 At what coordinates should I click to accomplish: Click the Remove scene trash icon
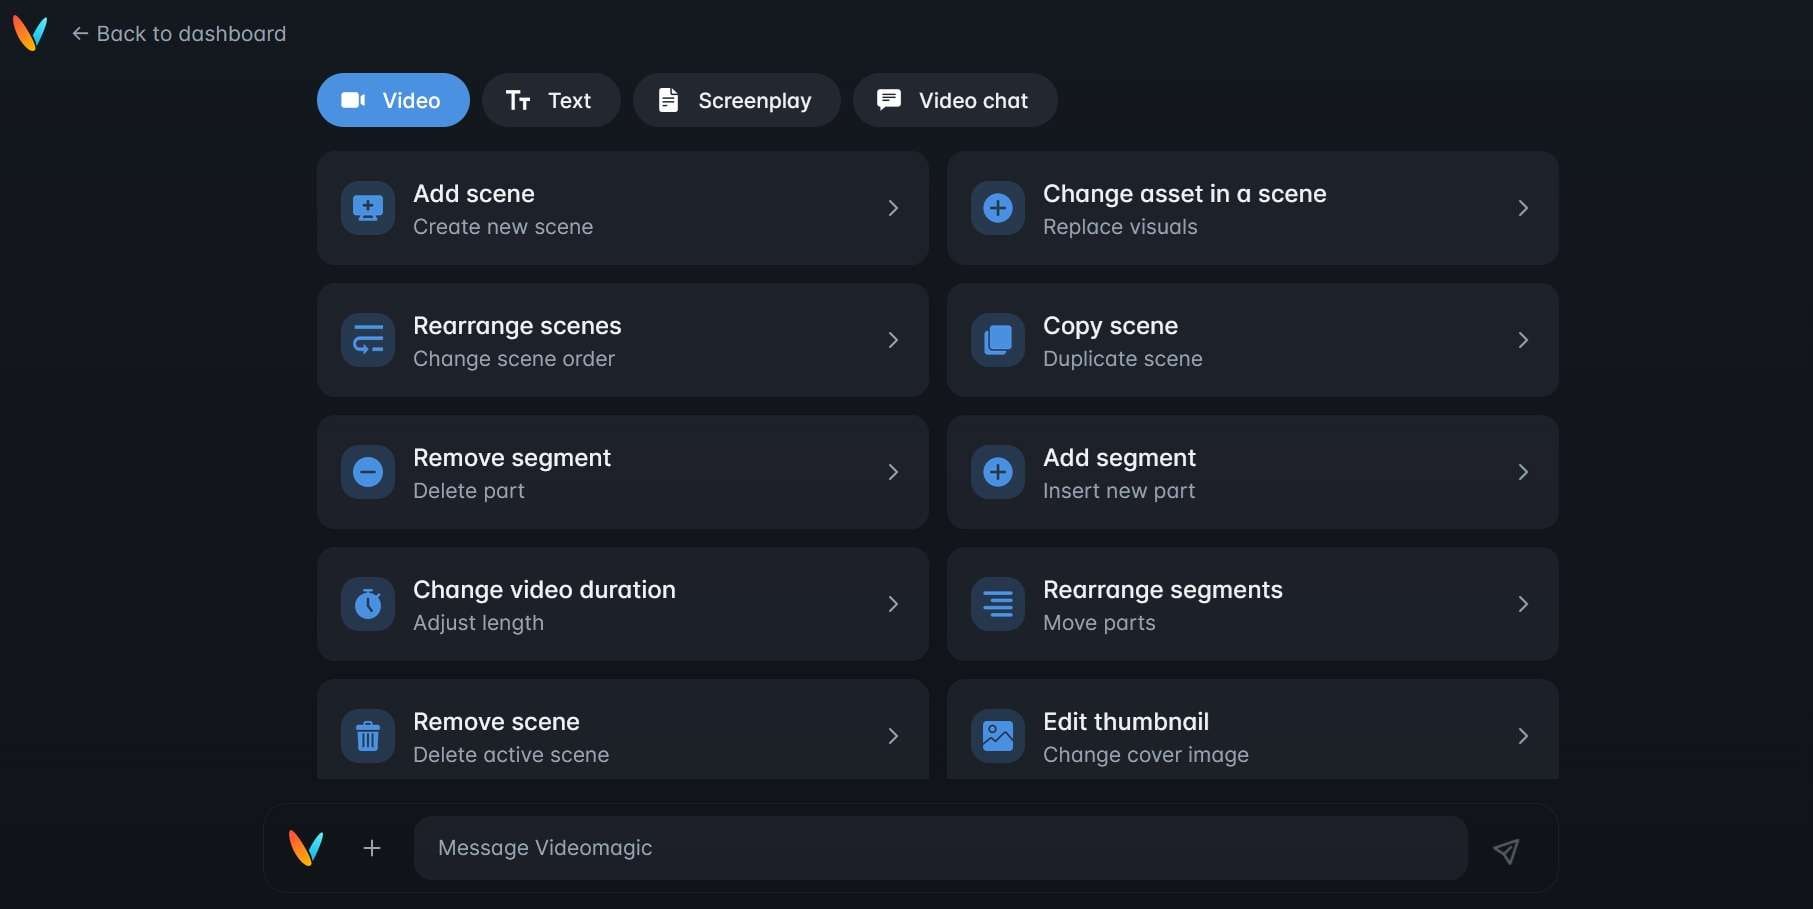tap(368, 736)
